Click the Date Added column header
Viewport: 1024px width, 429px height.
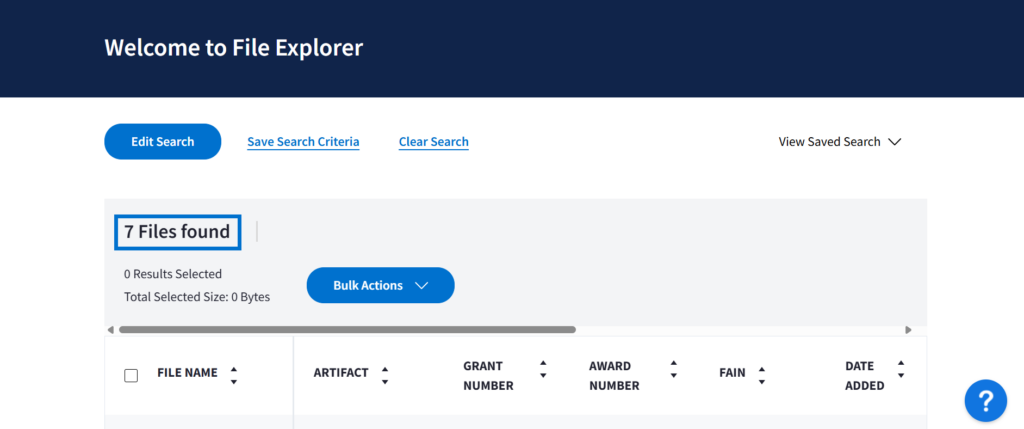(864, 375)
